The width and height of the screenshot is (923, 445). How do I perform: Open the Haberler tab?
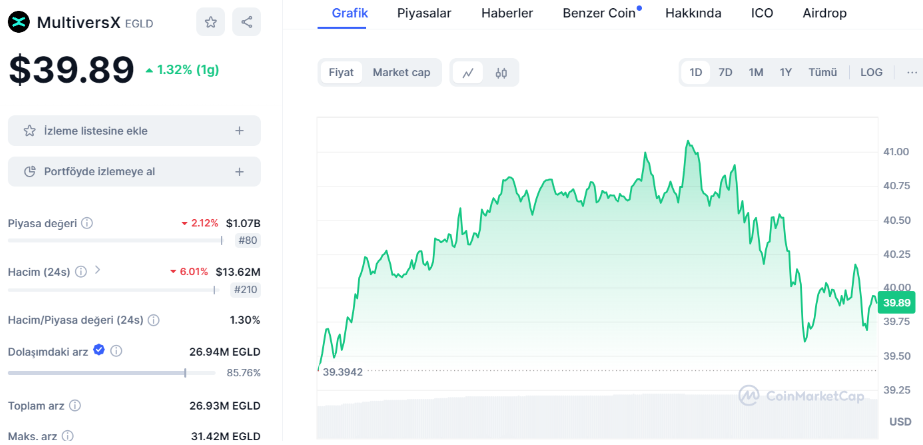tap(507, 13)
